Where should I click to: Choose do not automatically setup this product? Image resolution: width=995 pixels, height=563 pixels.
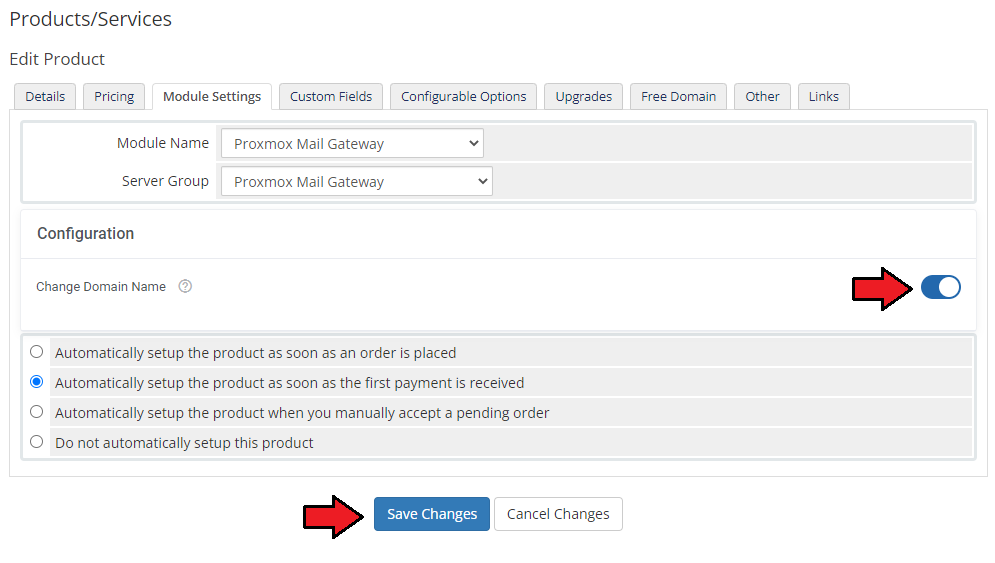coord(37,441)
